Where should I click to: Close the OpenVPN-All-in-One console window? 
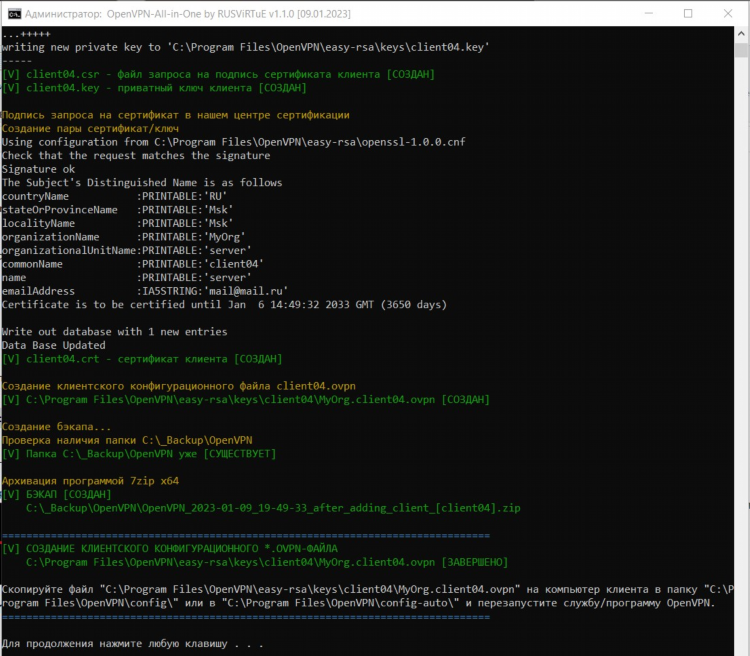728,13
